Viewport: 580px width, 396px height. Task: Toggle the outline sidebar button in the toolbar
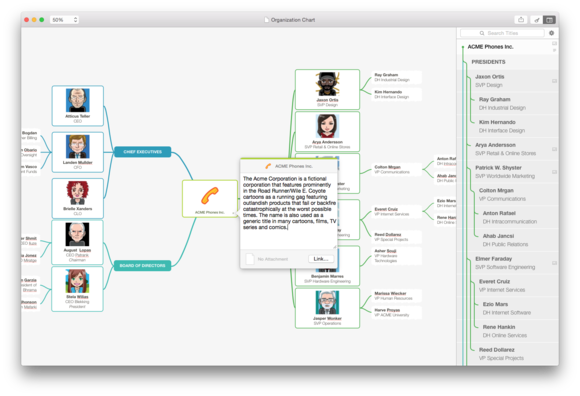(549, 20)
